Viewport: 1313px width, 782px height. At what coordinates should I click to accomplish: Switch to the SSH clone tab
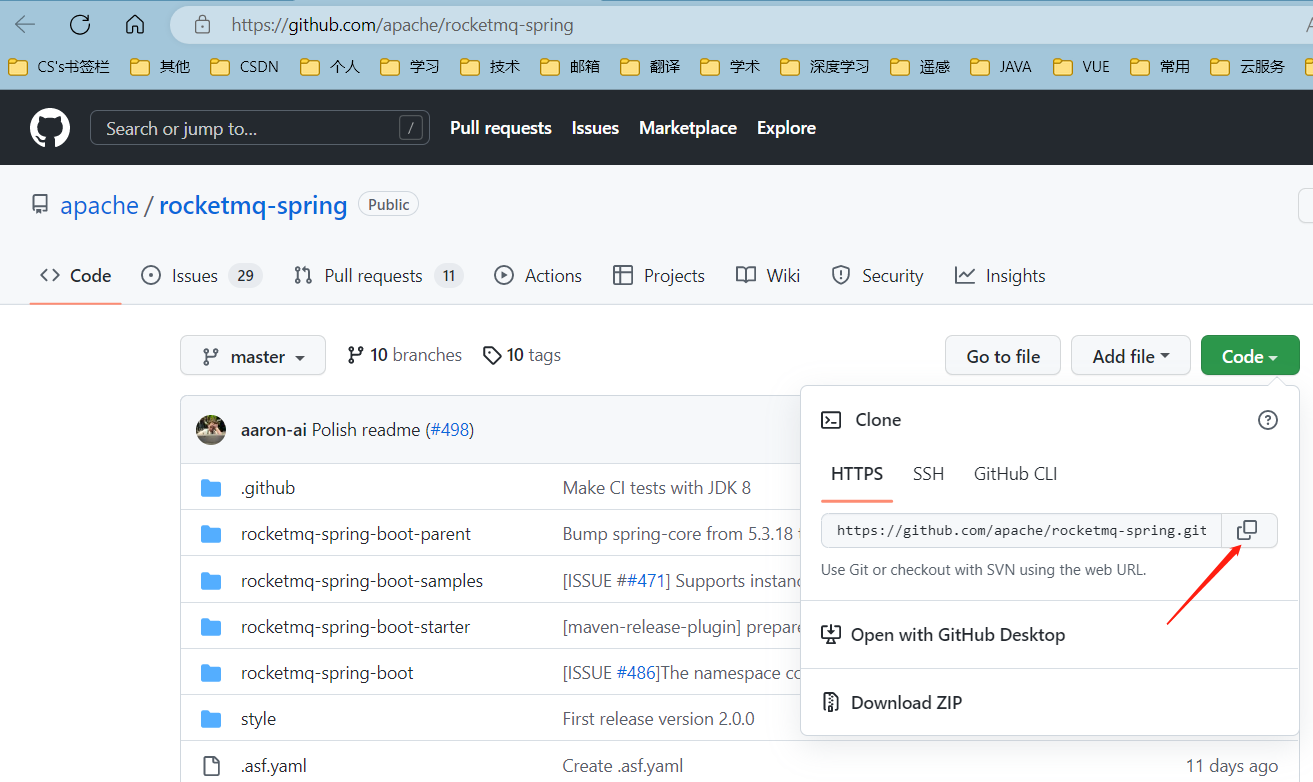point(928,474)
